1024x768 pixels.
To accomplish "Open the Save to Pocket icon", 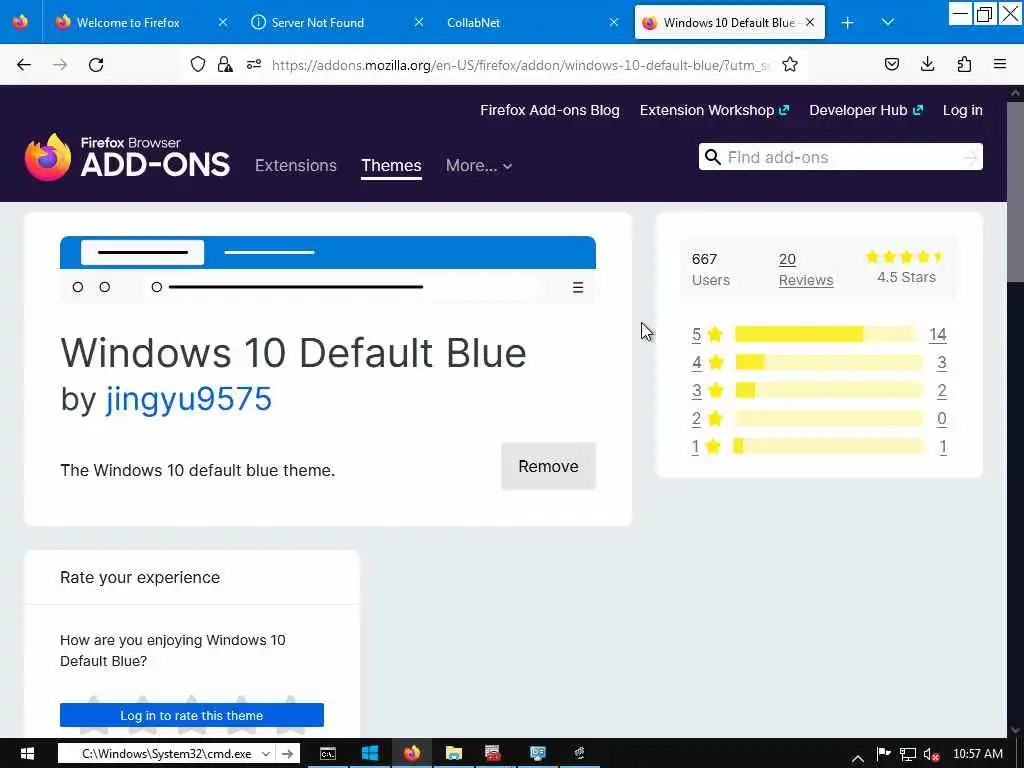I will coord(892,64).
